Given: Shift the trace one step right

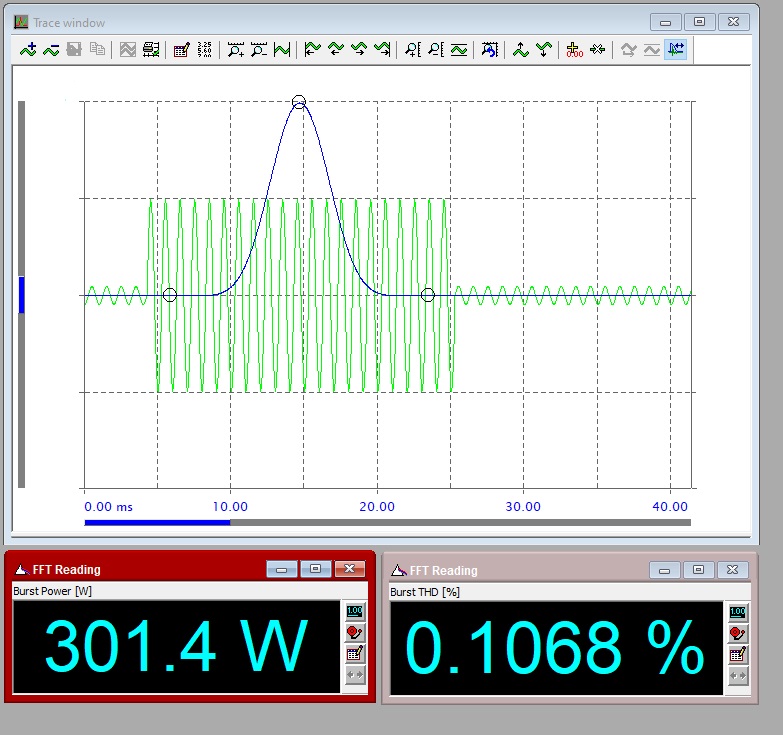Looking at the screenshot, I should point(359,49).
